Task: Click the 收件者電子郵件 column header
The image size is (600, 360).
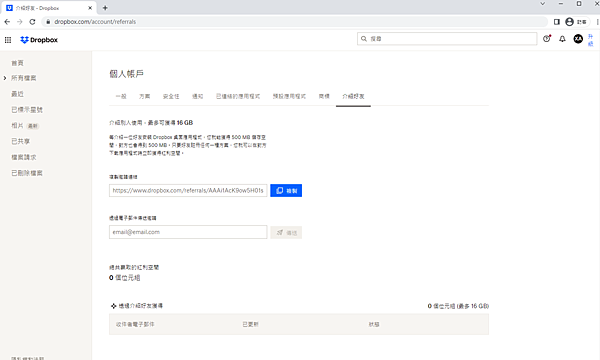Action: [135, 324]
